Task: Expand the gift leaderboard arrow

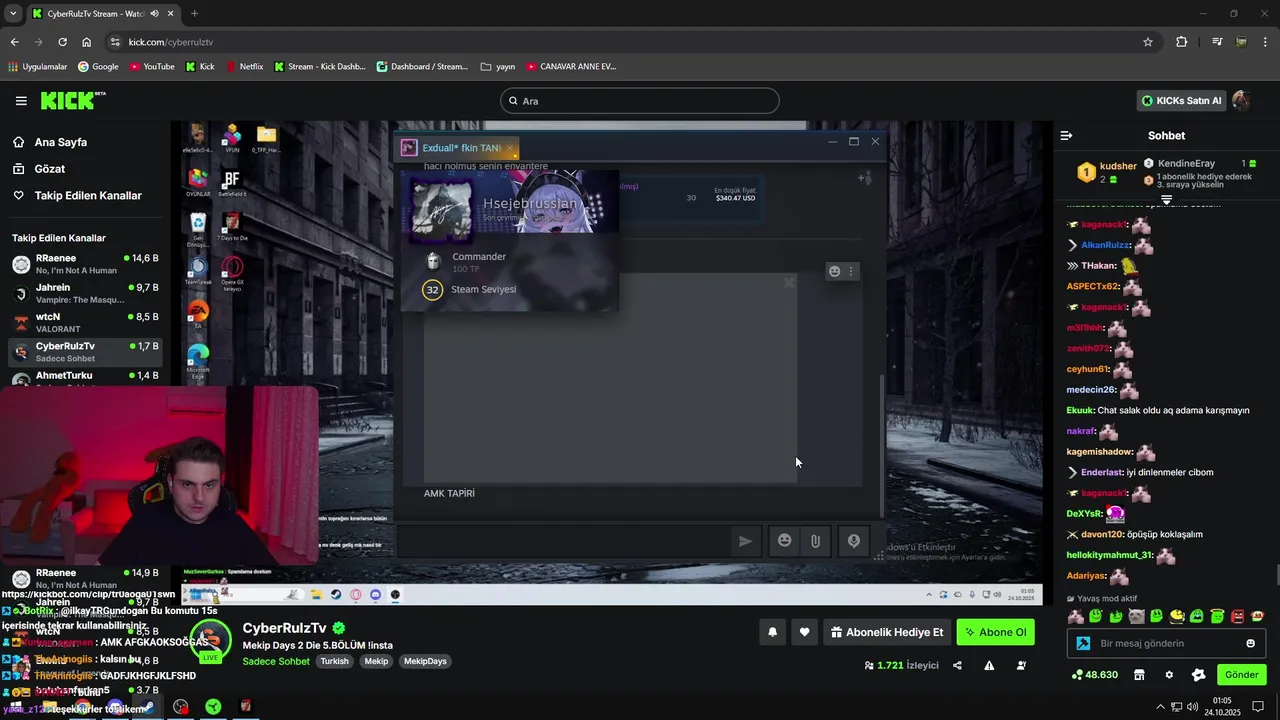Action: [x=1166, y=200]
